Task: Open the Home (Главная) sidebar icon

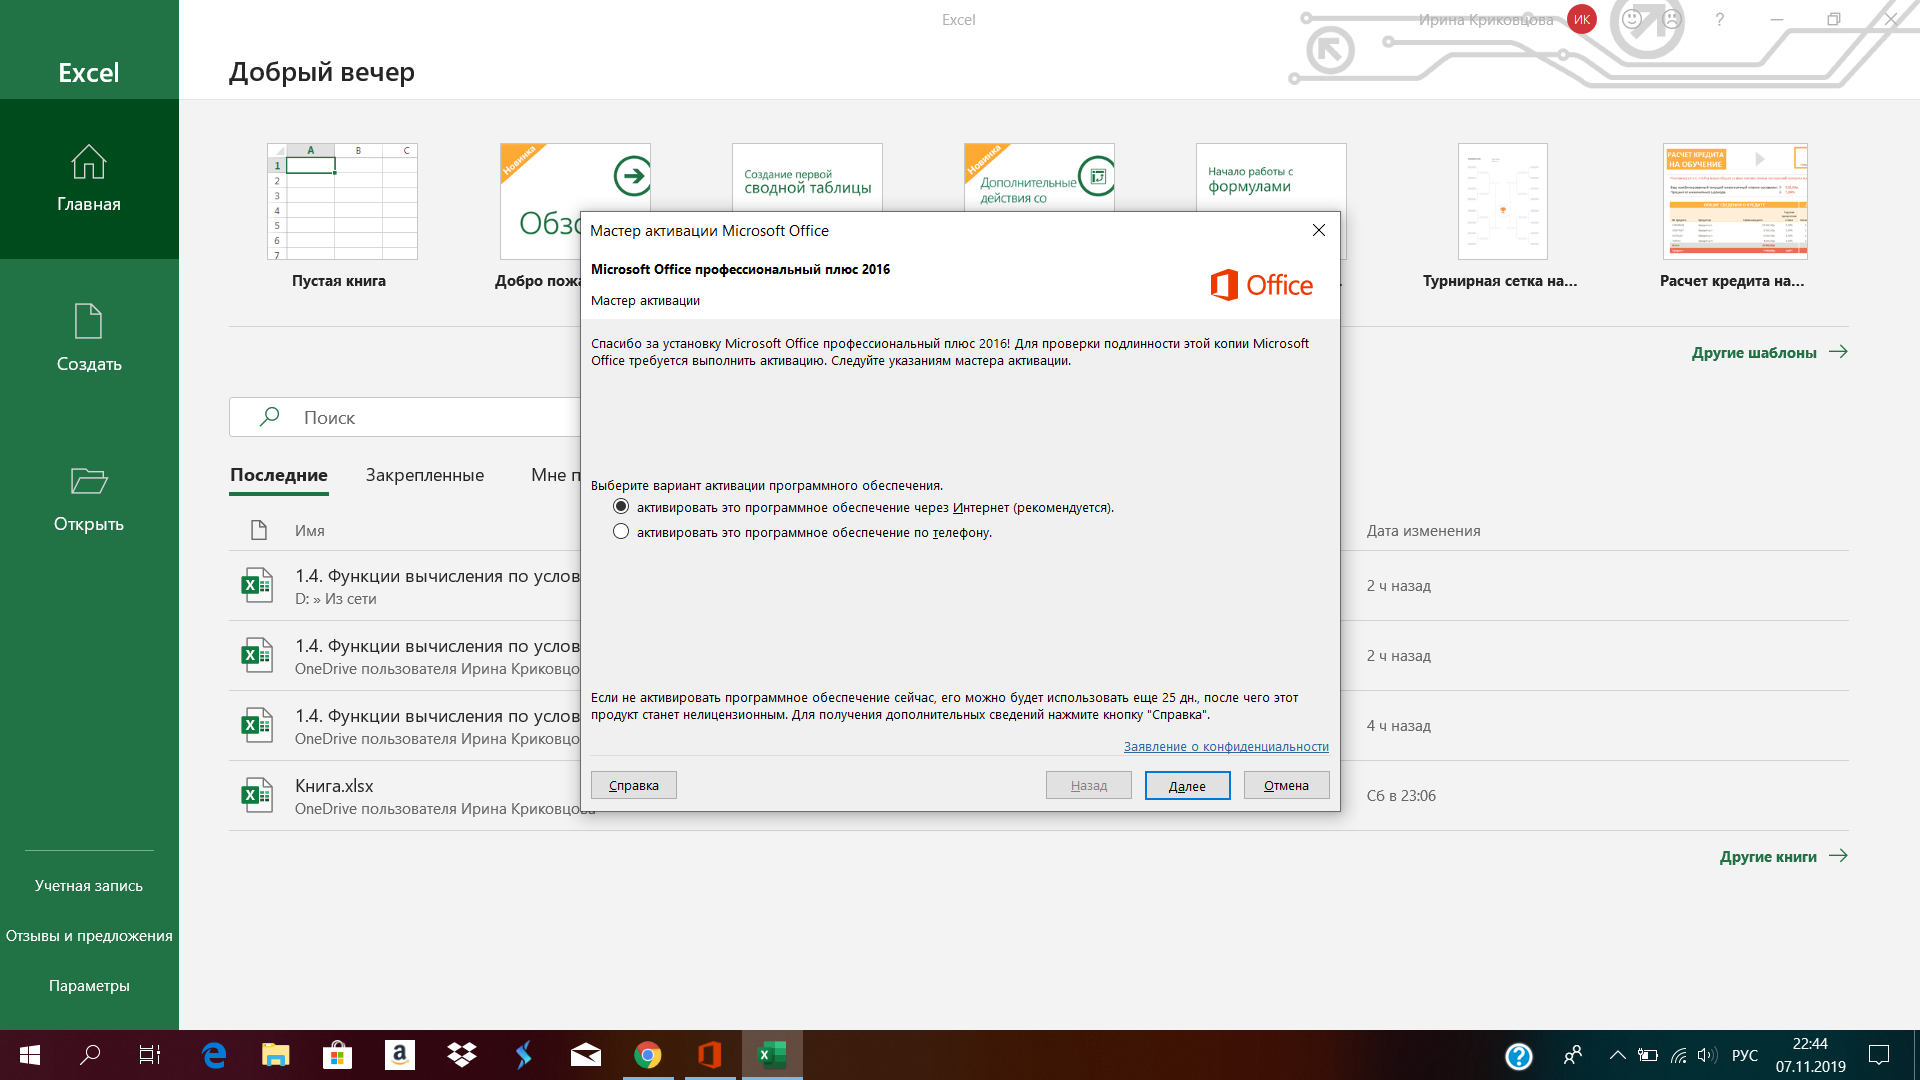Action: [88, 162]
